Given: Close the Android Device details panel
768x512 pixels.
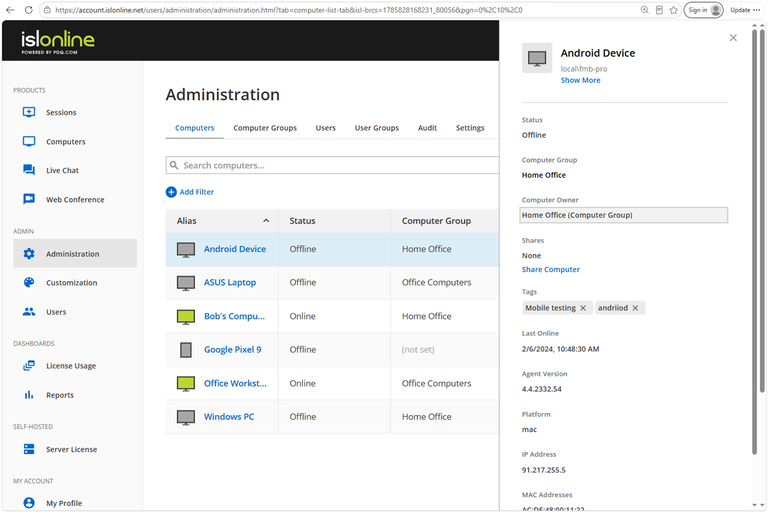Looking at the screenshot, I should (x=733, y=38).
